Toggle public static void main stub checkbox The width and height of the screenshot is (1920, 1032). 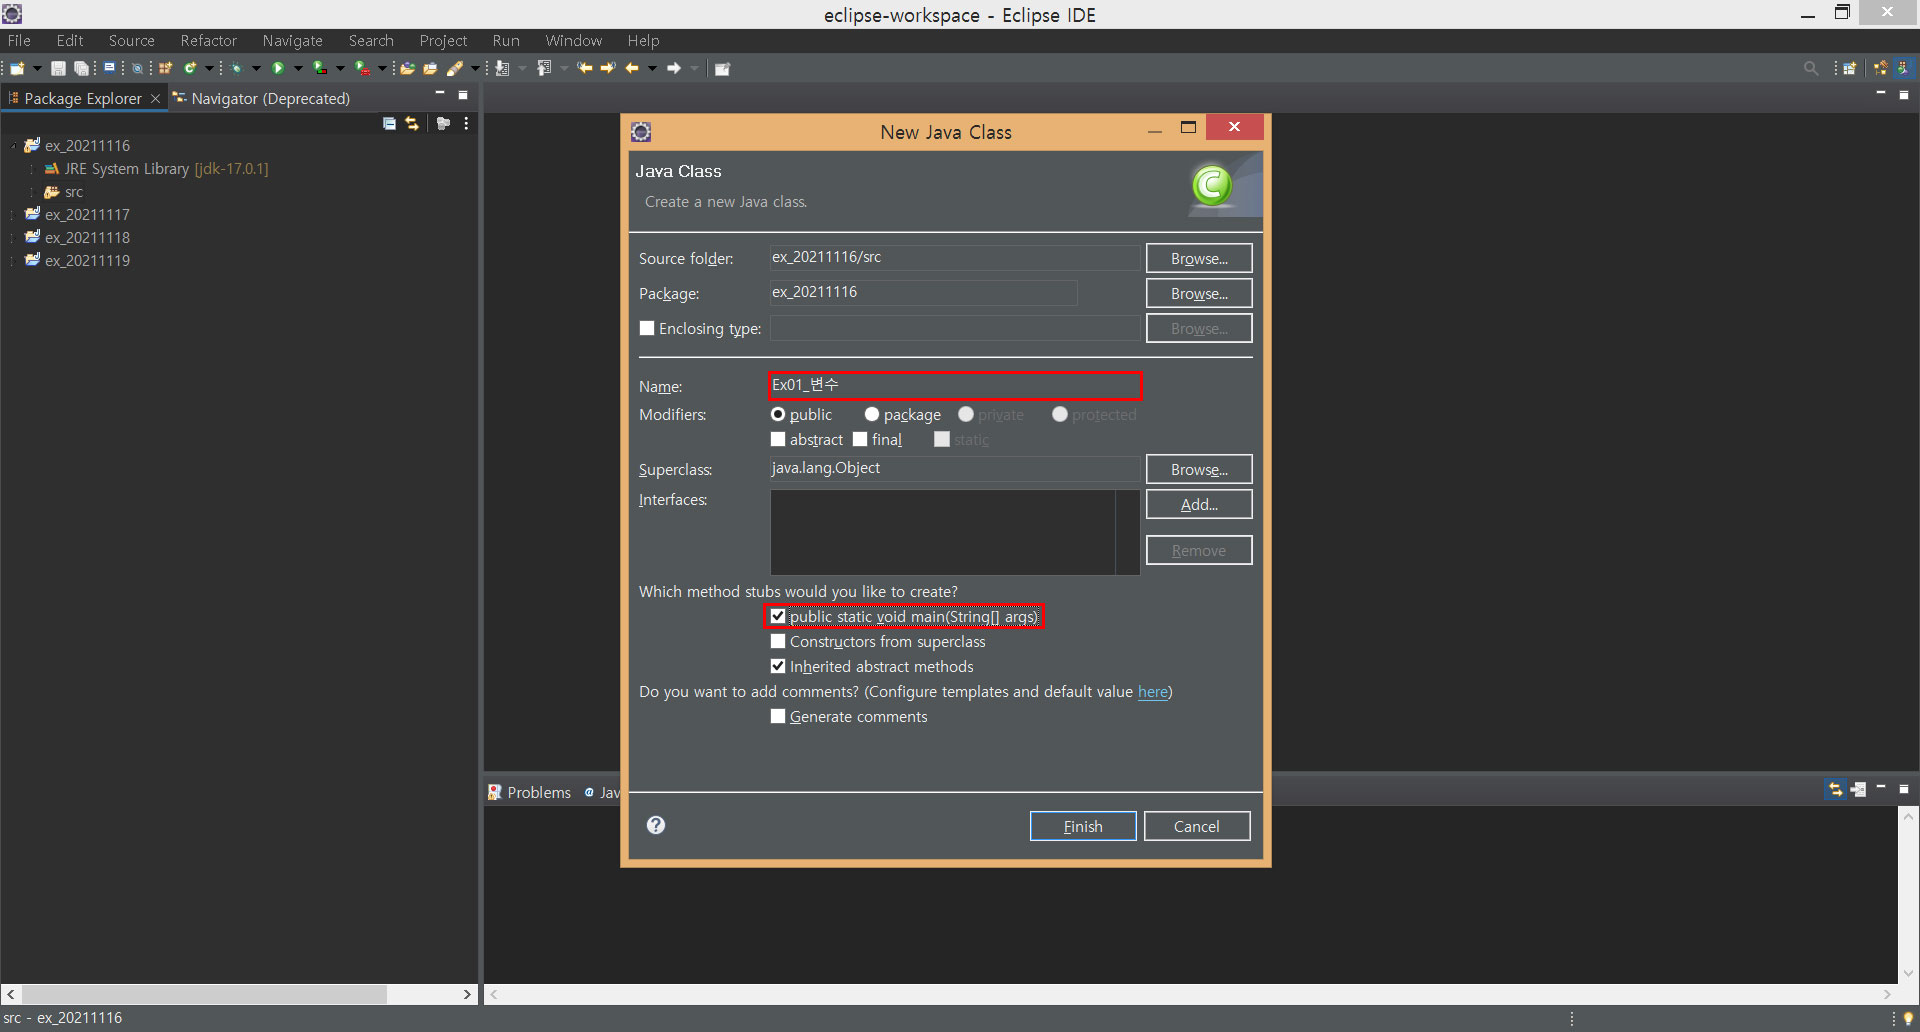[778, 616]
